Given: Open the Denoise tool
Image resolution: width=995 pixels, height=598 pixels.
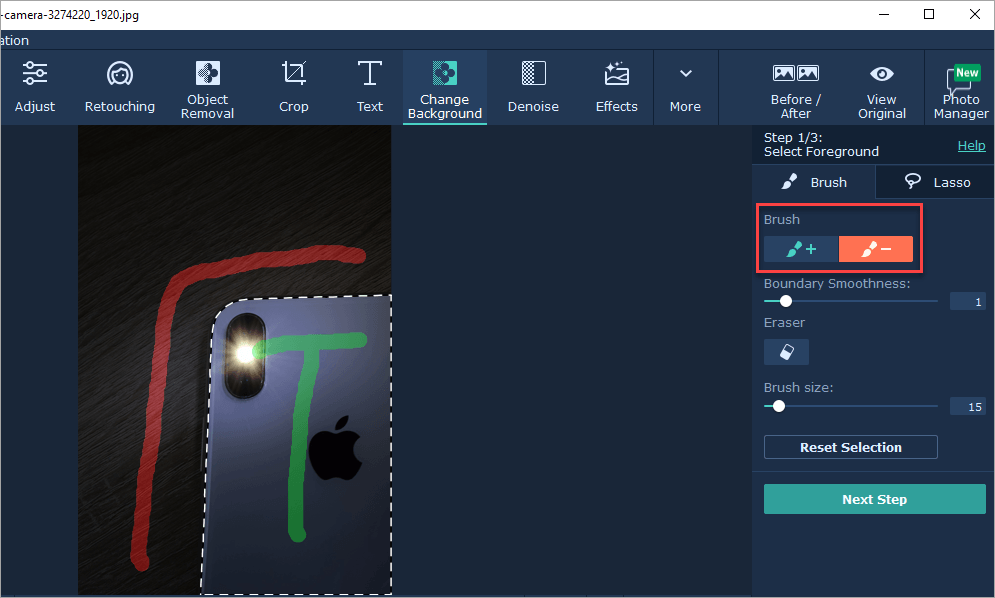Looking at the screenshot, I should 533,88.
